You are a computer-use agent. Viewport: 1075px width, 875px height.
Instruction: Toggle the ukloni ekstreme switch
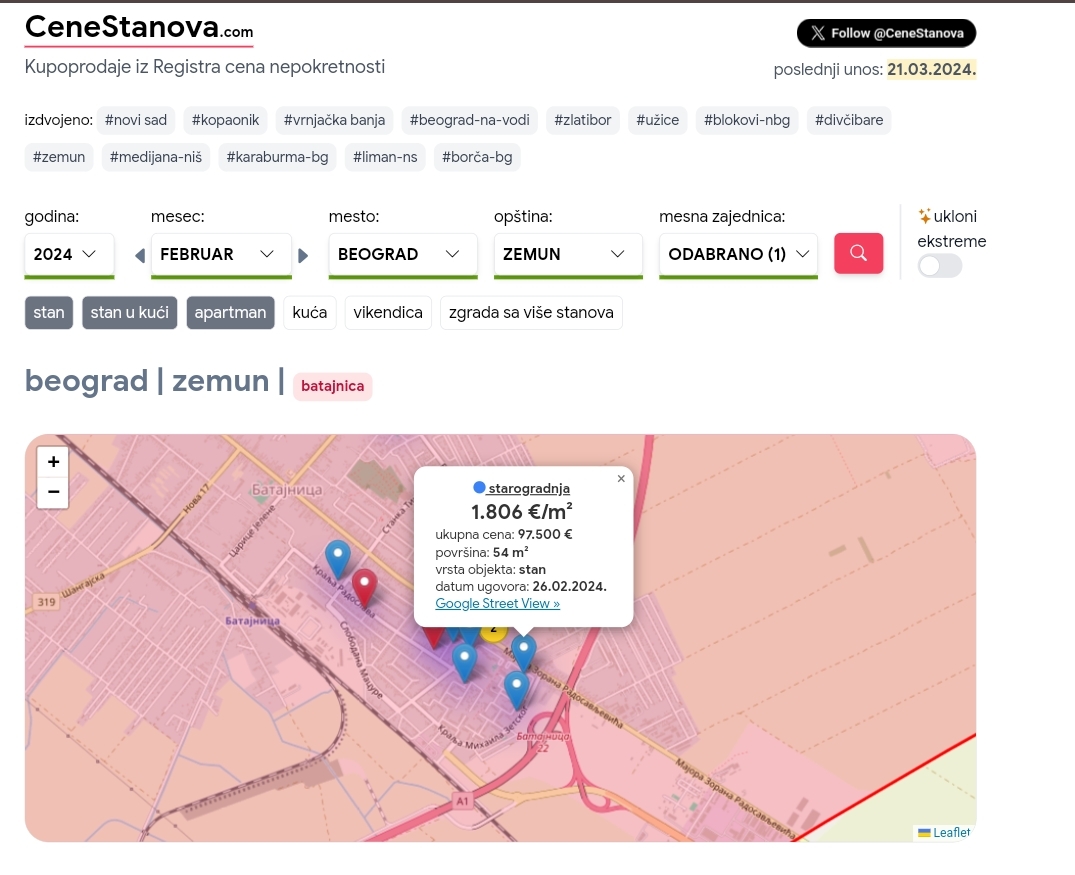point(939,265)
